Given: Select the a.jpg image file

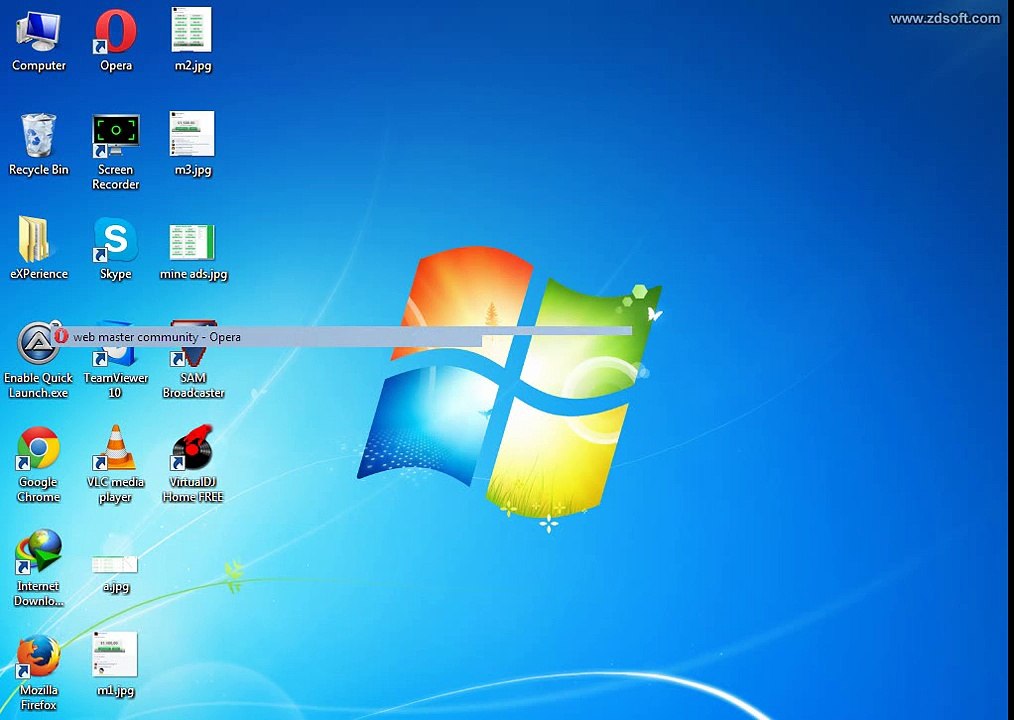Looking at the screenshot, I should [x=115, y=574].
